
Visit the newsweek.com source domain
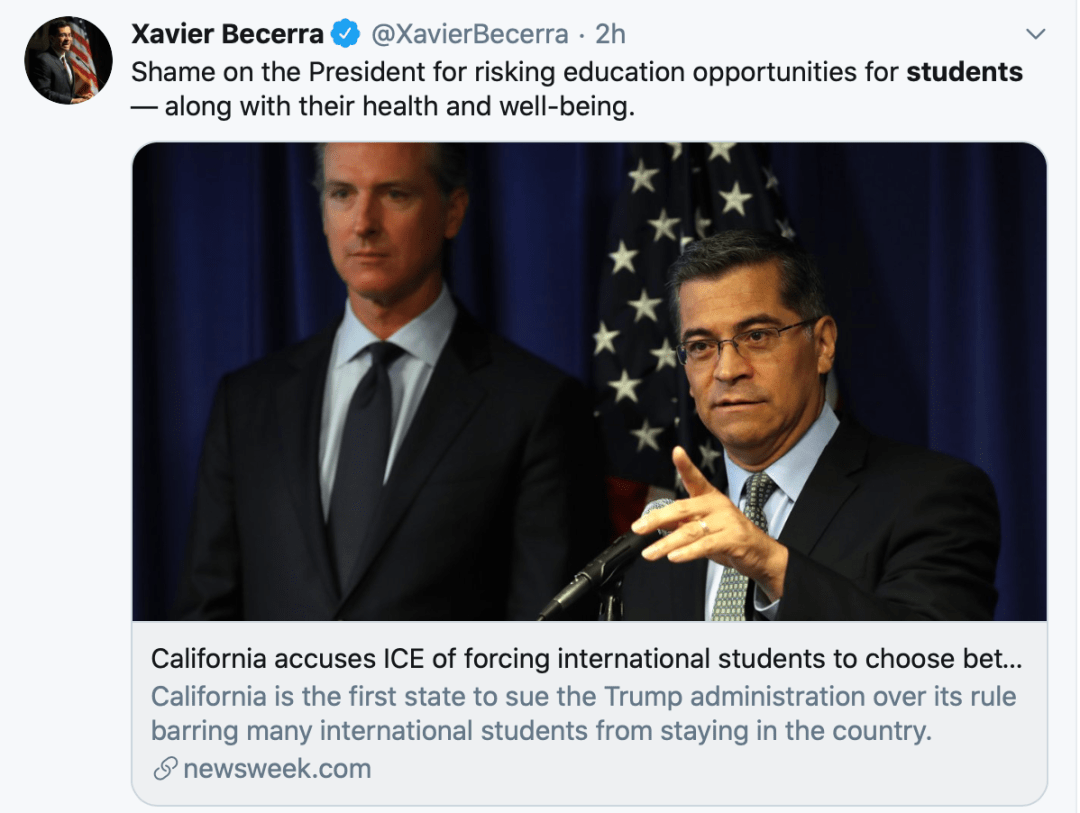click(277, 769)
